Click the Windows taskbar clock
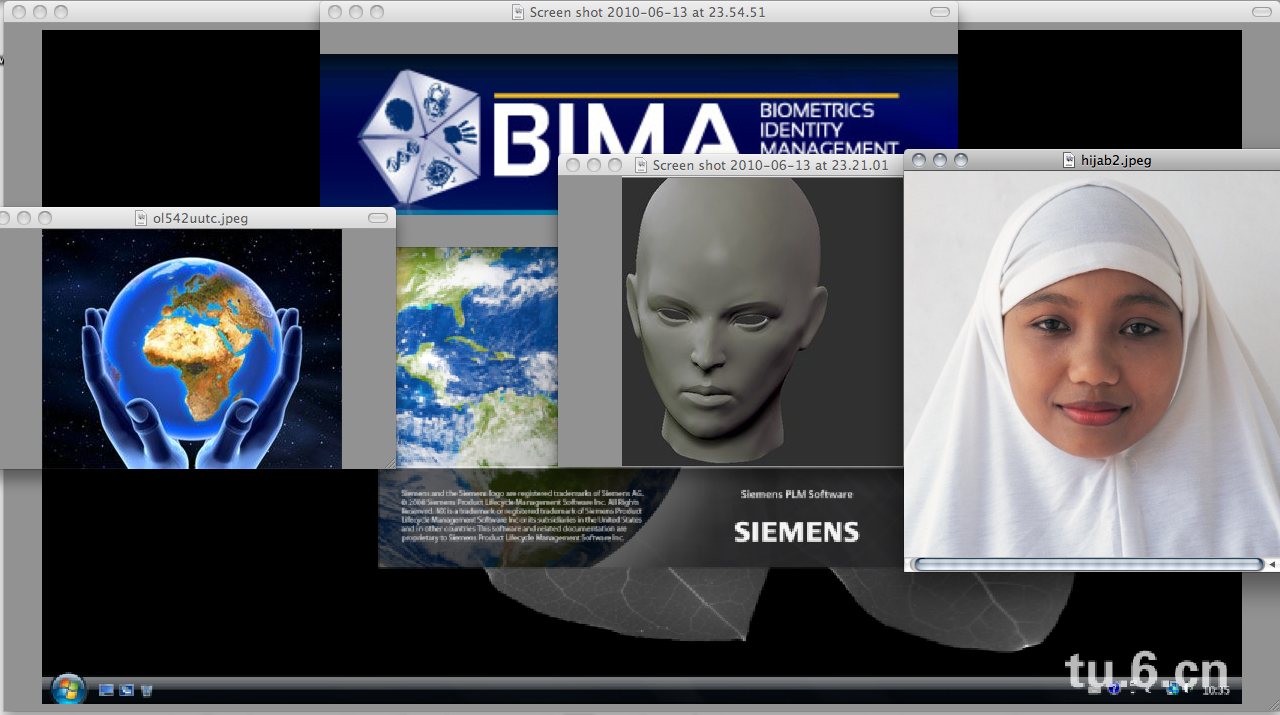1280x715 pixels. pos(1216,690)
